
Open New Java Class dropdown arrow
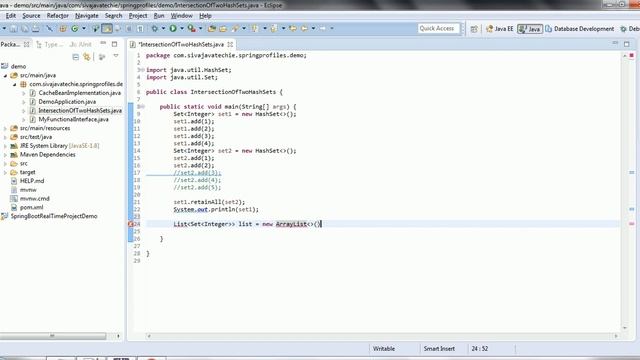click(x=84, y=29)
